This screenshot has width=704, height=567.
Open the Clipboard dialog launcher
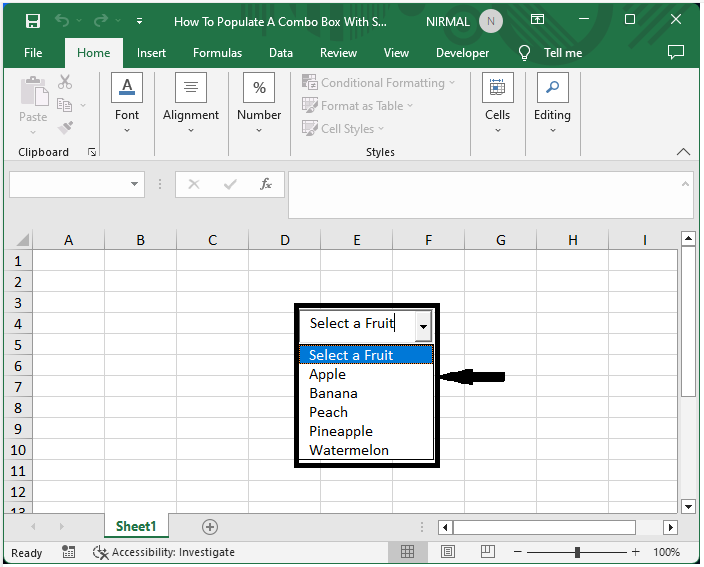[x=92, y=153]
